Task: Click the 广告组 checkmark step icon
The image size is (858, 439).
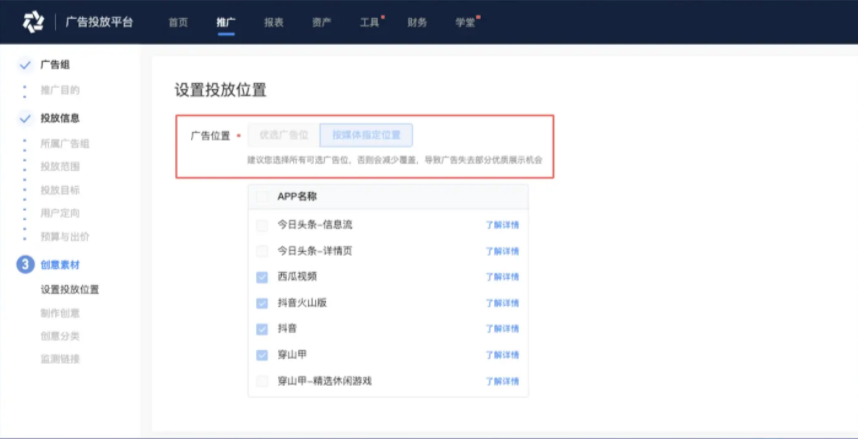Action: [x=25, y=65]
